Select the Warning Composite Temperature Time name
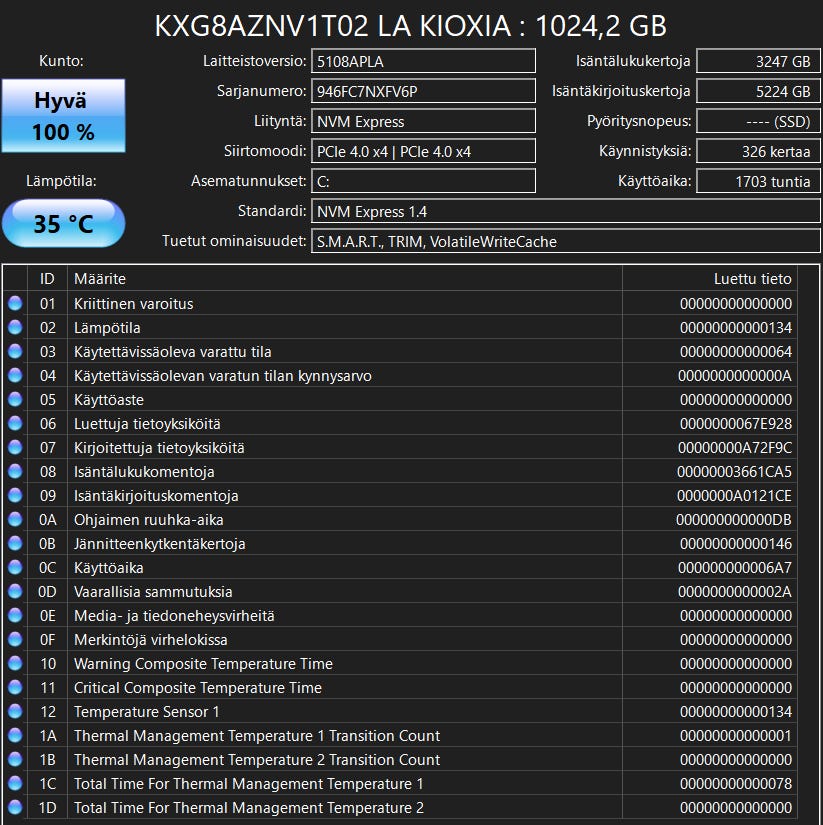 (x=203, y=663)
